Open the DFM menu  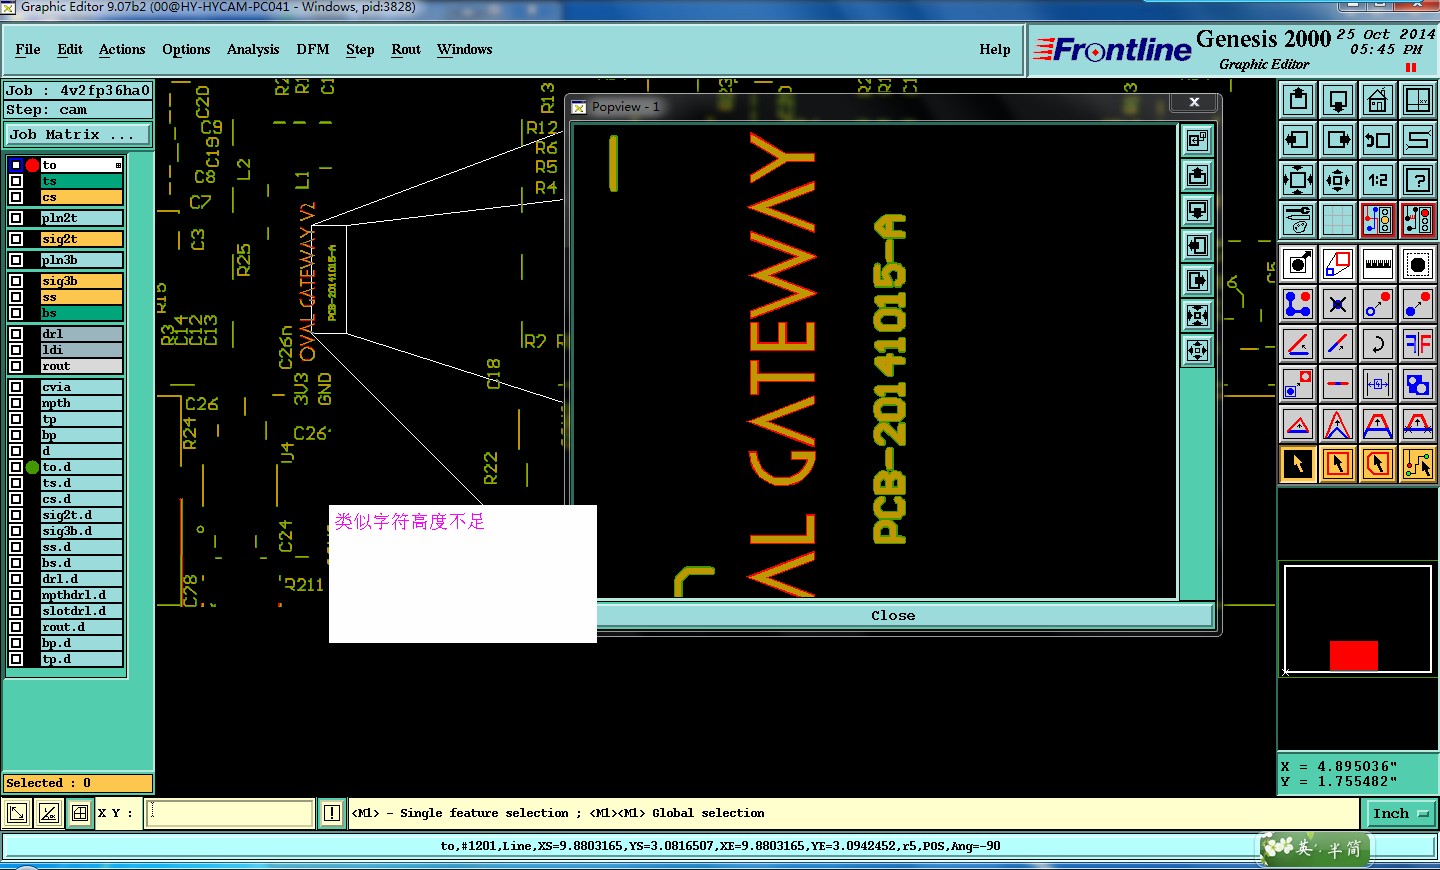313,49
